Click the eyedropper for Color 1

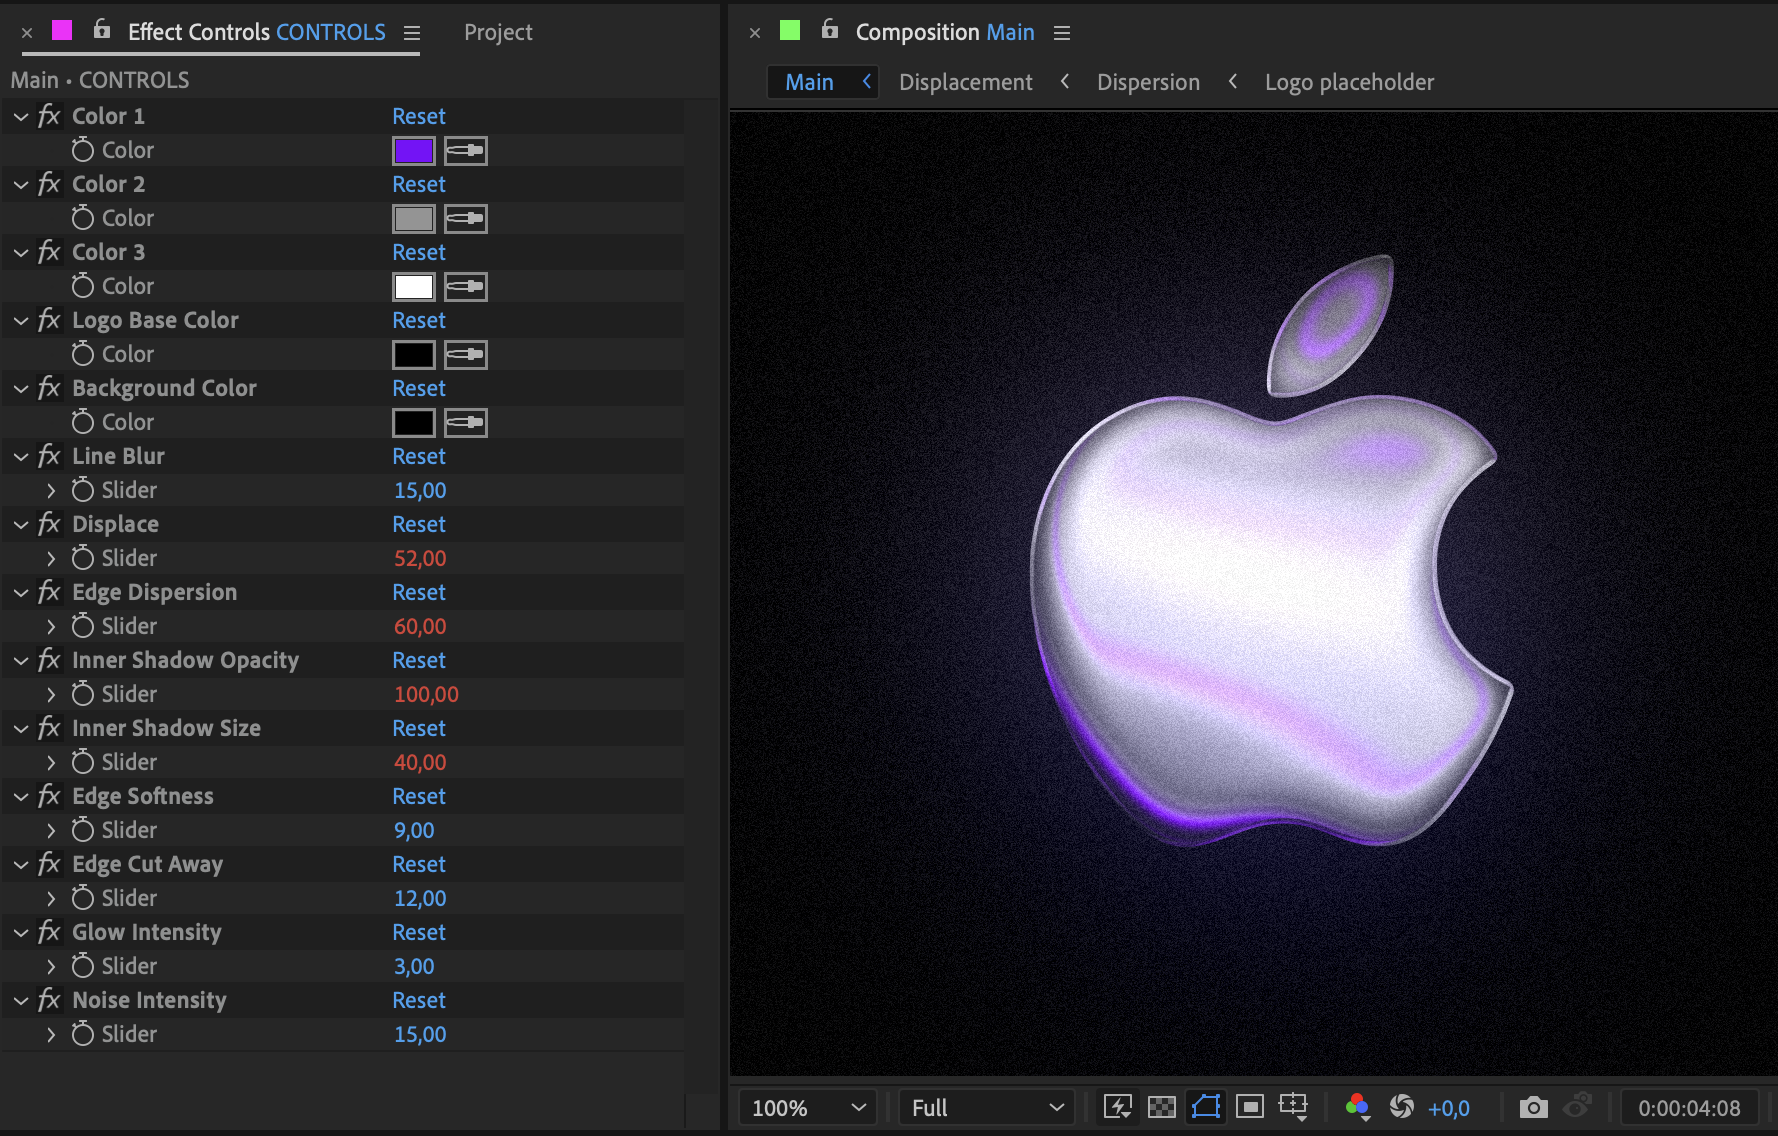pos(465,151)
